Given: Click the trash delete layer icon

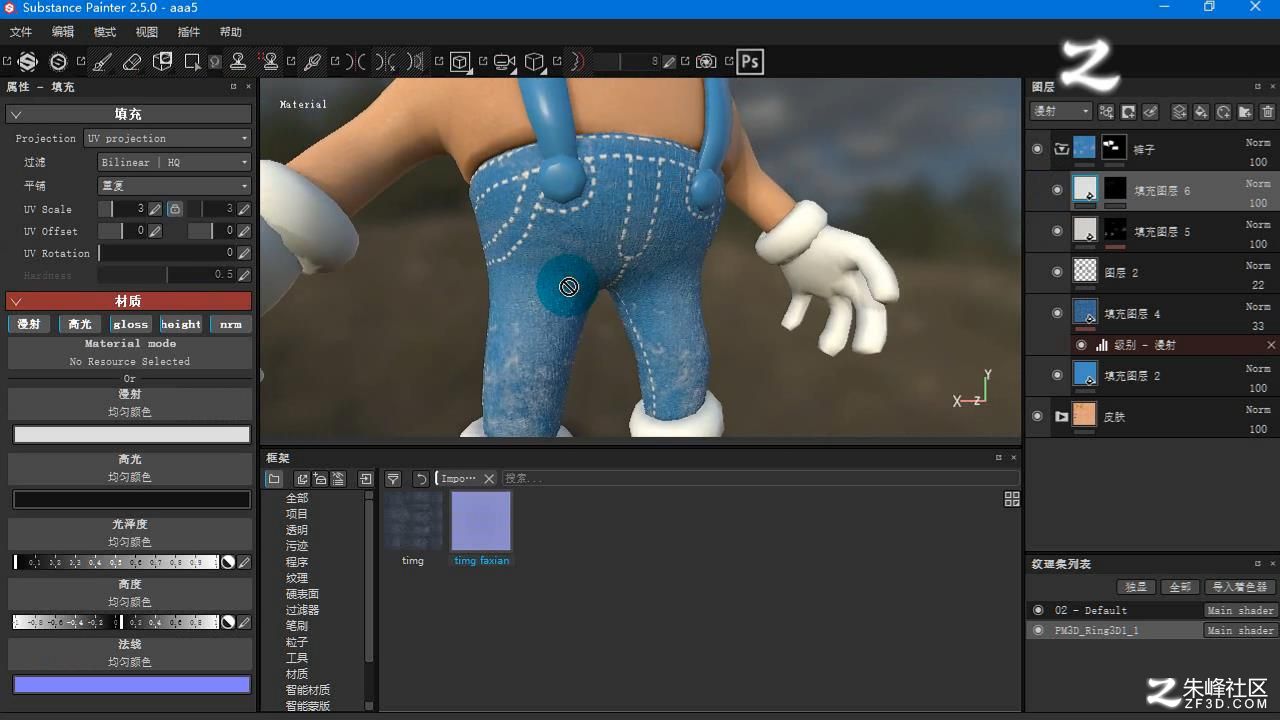Looking at the screenshot, I should [x=1268, y=112].
